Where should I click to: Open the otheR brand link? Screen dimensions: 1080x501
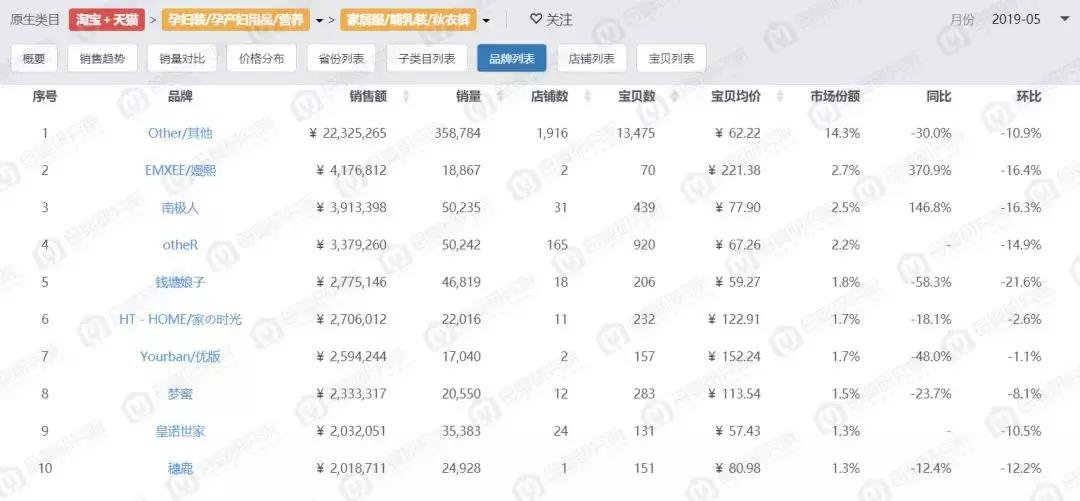coord(180,245)
